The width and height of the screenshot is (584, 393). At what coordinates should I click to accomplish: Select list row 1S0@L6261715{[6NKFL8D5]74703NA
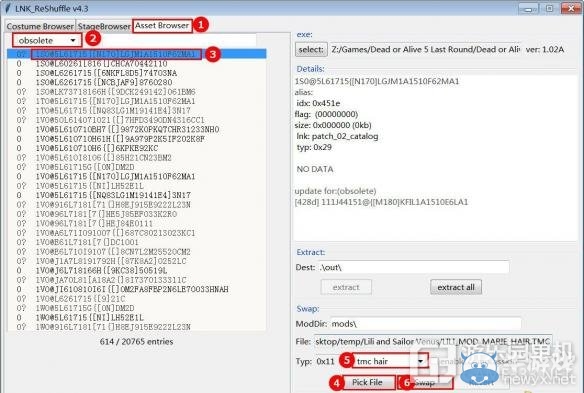(x=137, y=73)
